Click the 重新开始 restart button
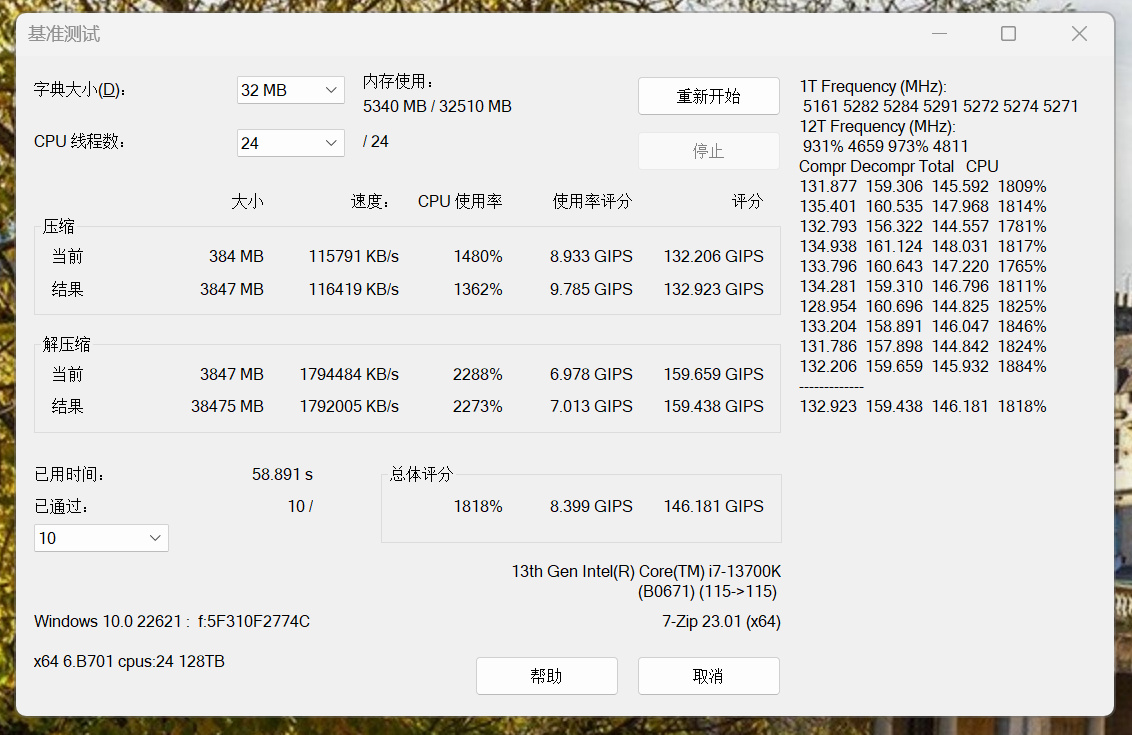 pyautogui.click(x=708, y=96)
